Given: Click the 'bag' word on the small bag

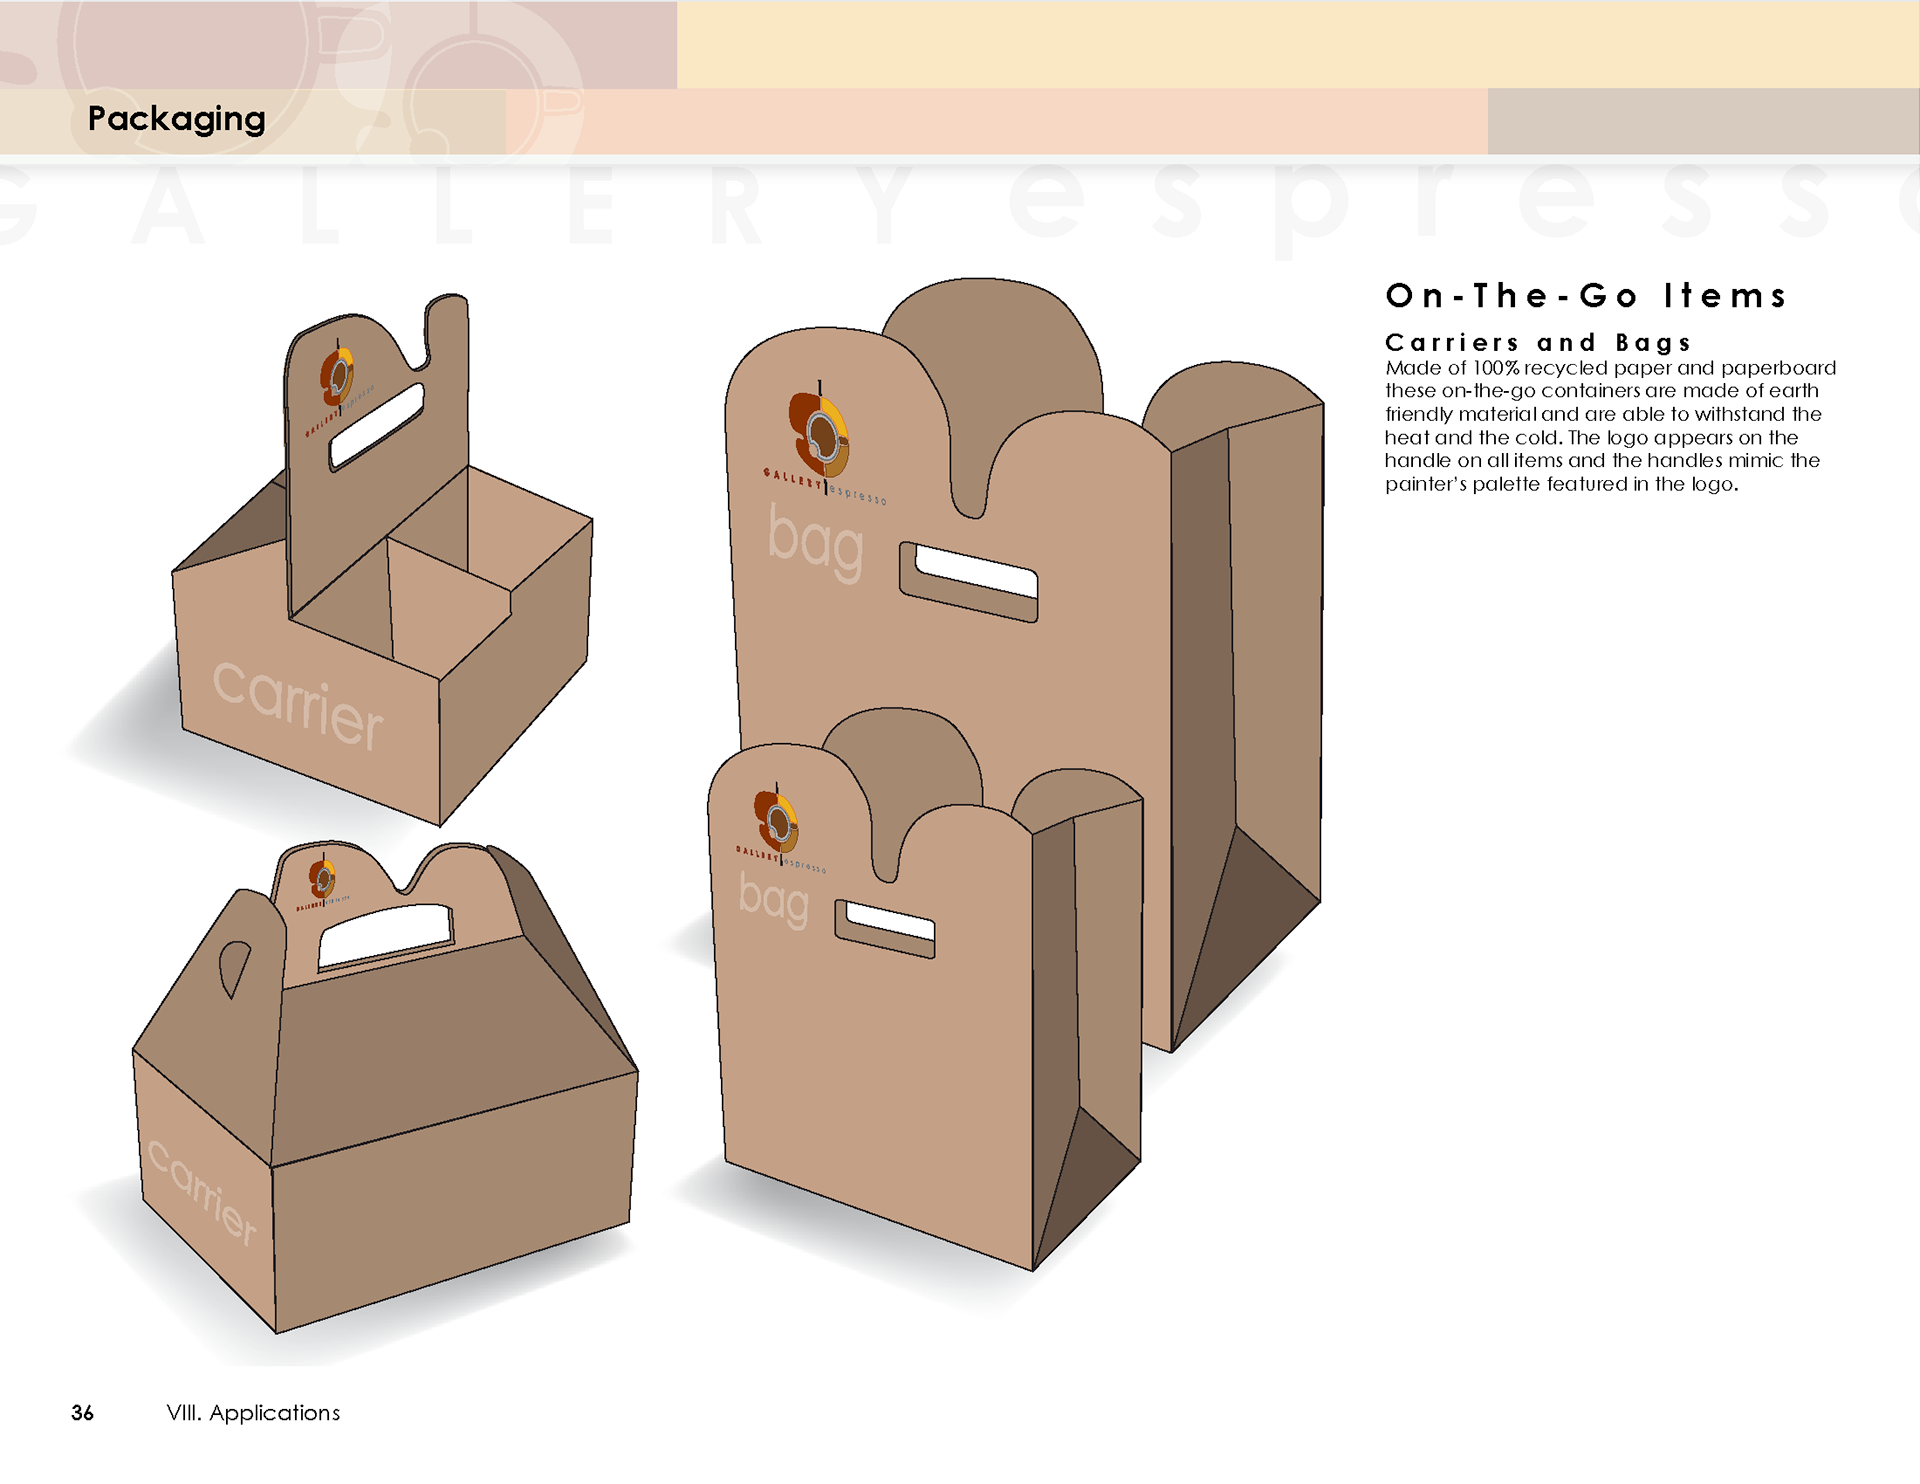Looking at the screenshot, I should click(773, 900).
